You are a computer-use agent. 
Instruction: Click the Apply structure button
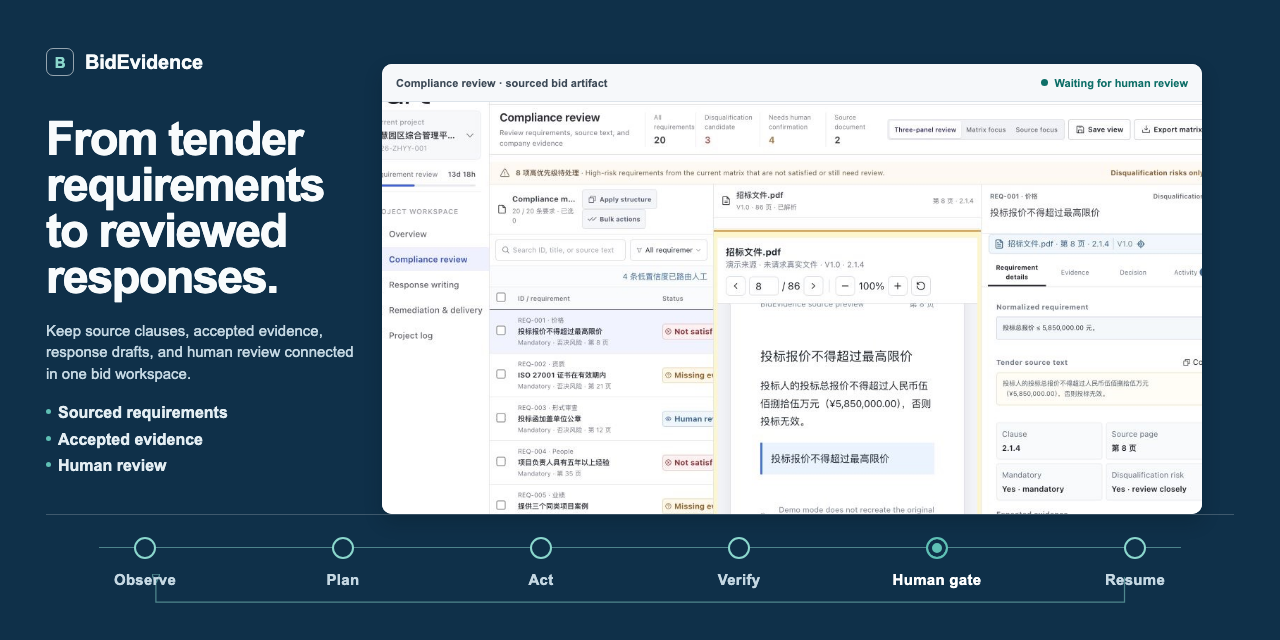pos(620,199)
